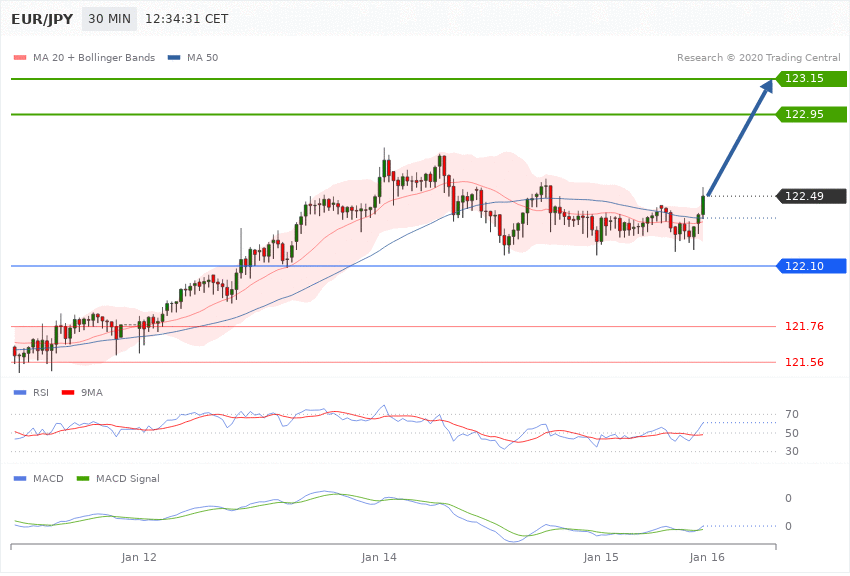Click the latest green candlestick near 122.49
Viewport: 850px width, 576px height.
click(703, 205)
